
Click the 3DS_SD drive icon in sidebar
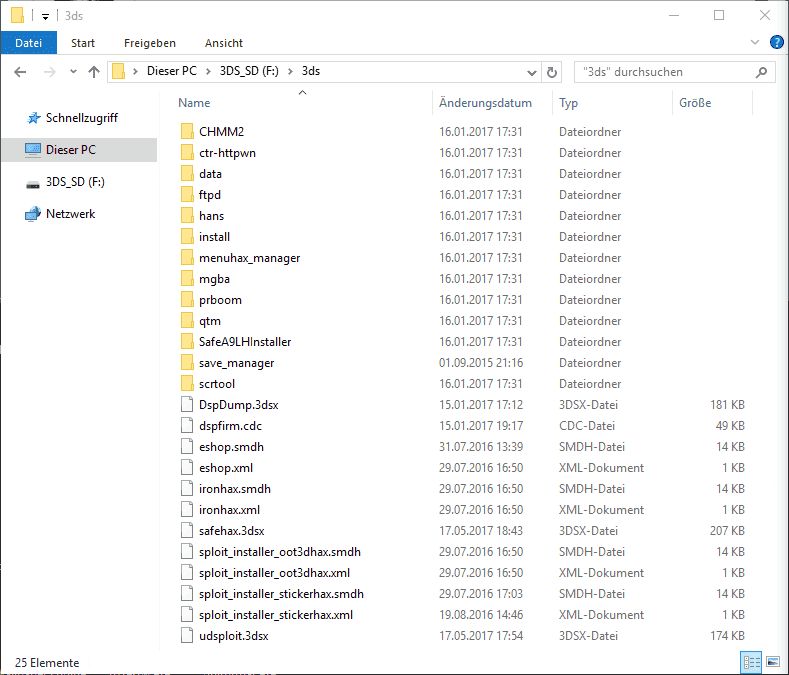33,185
